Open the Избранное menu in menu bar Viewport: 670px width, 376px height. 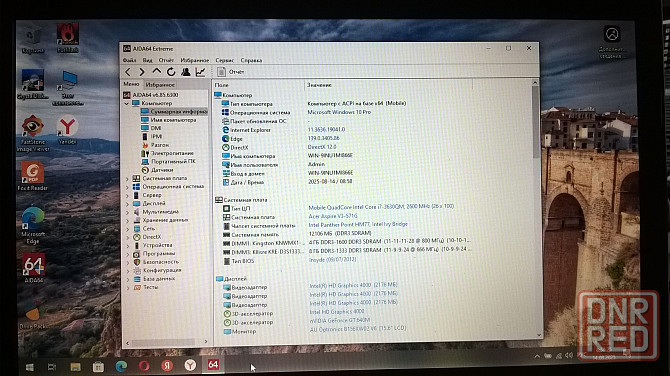point(195,60)
